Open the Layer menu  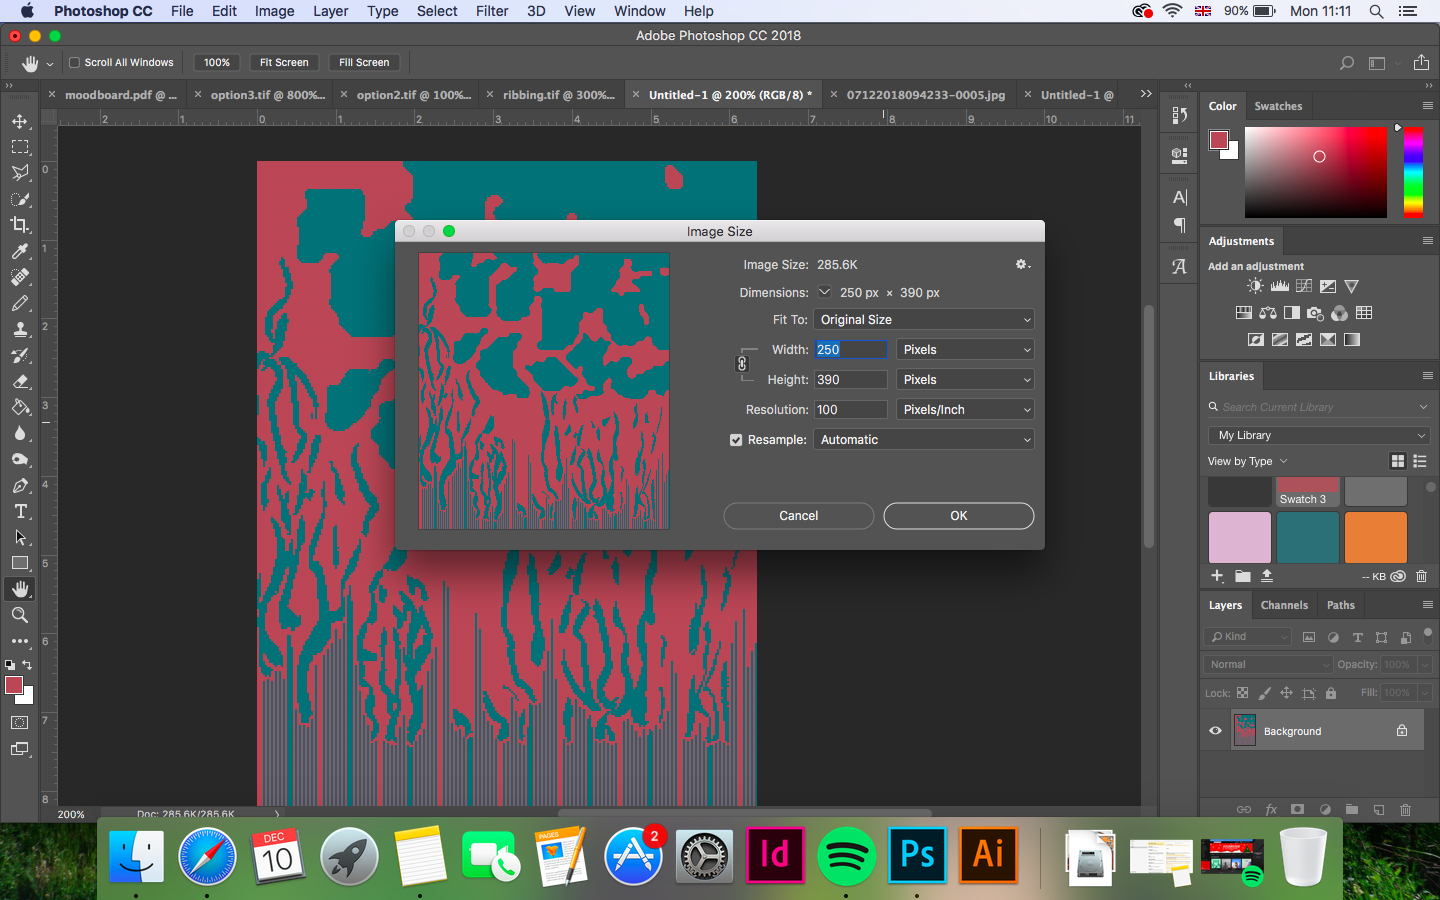click(330, 11)
